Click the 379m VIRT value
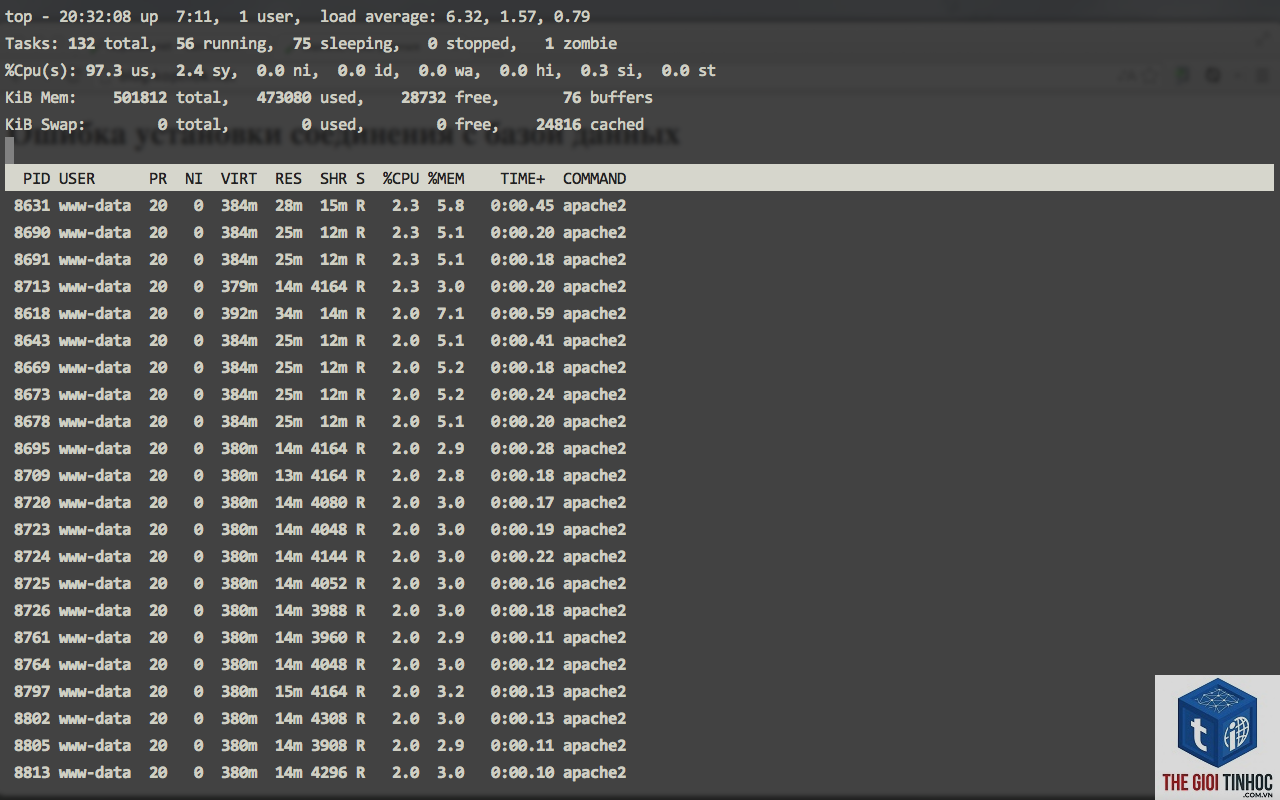 click(239, 286)
